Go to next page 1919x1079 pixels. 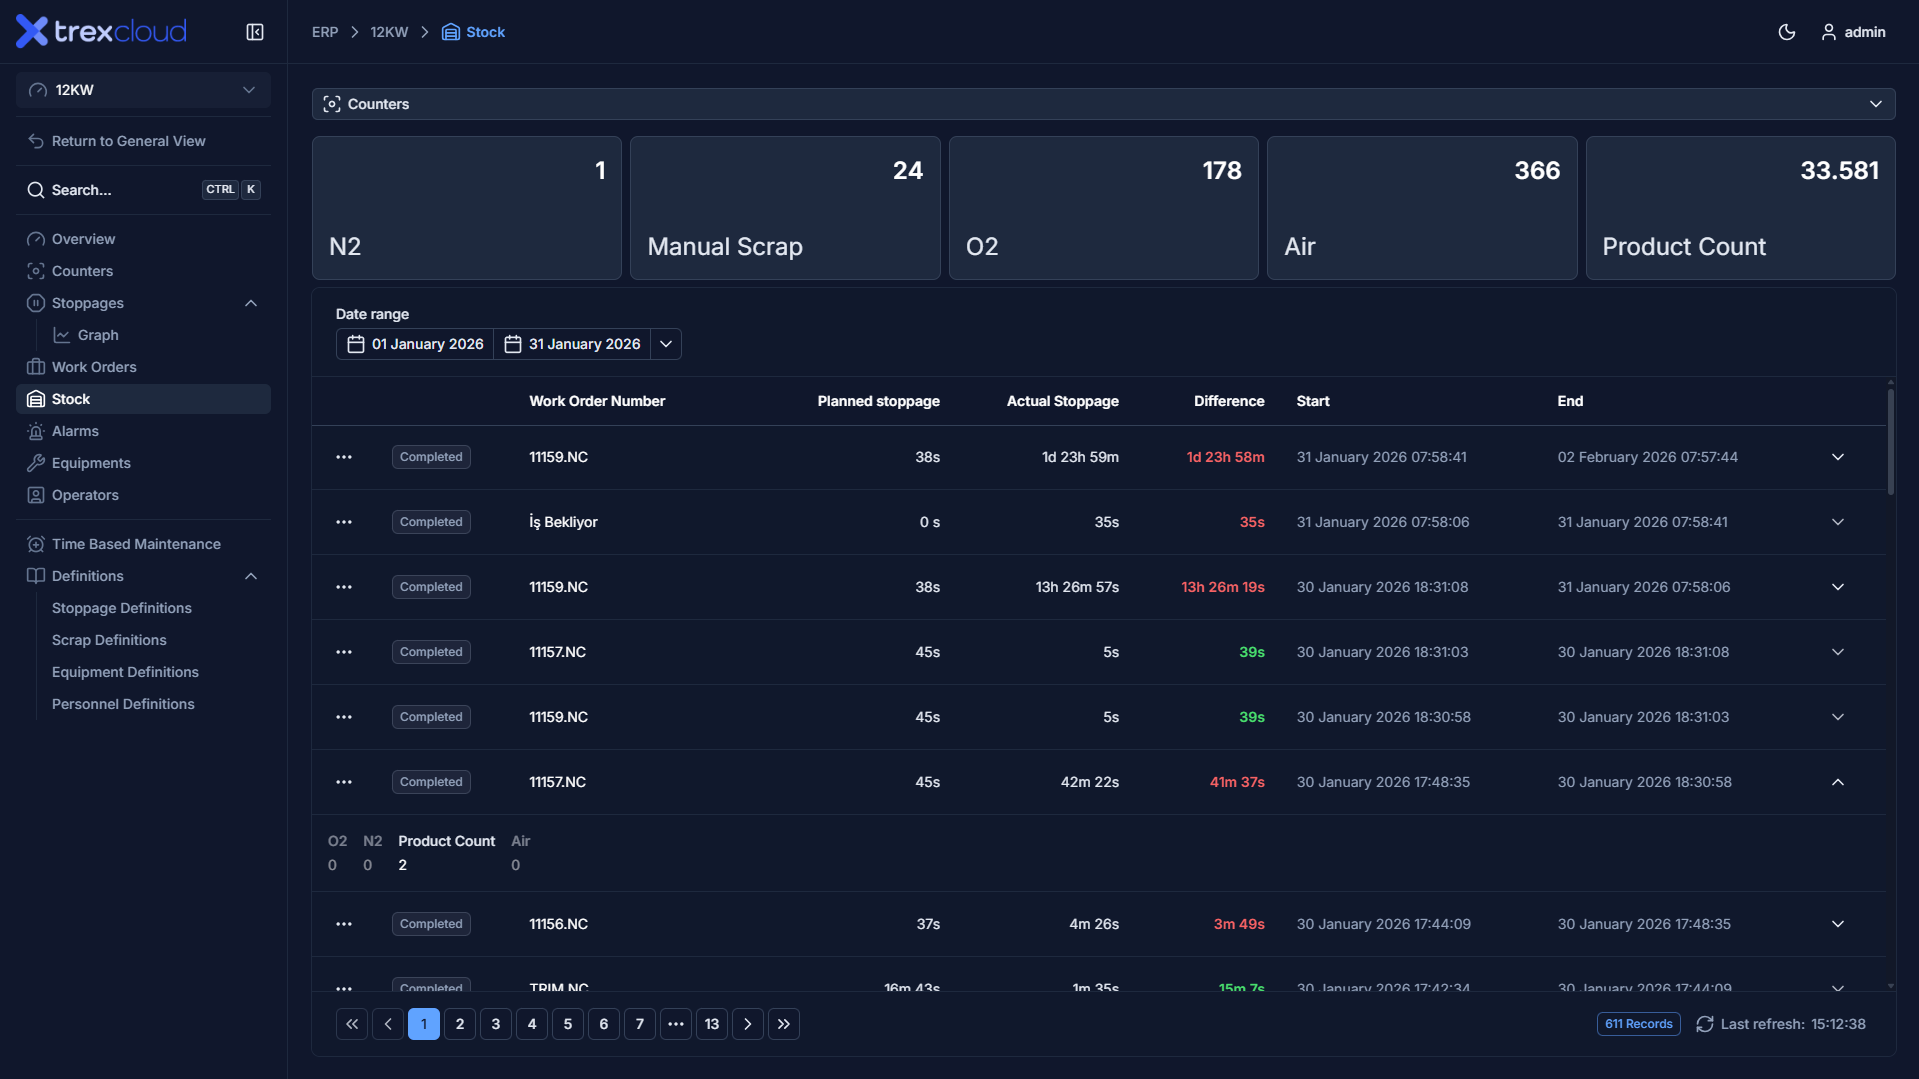[748, 1024]
